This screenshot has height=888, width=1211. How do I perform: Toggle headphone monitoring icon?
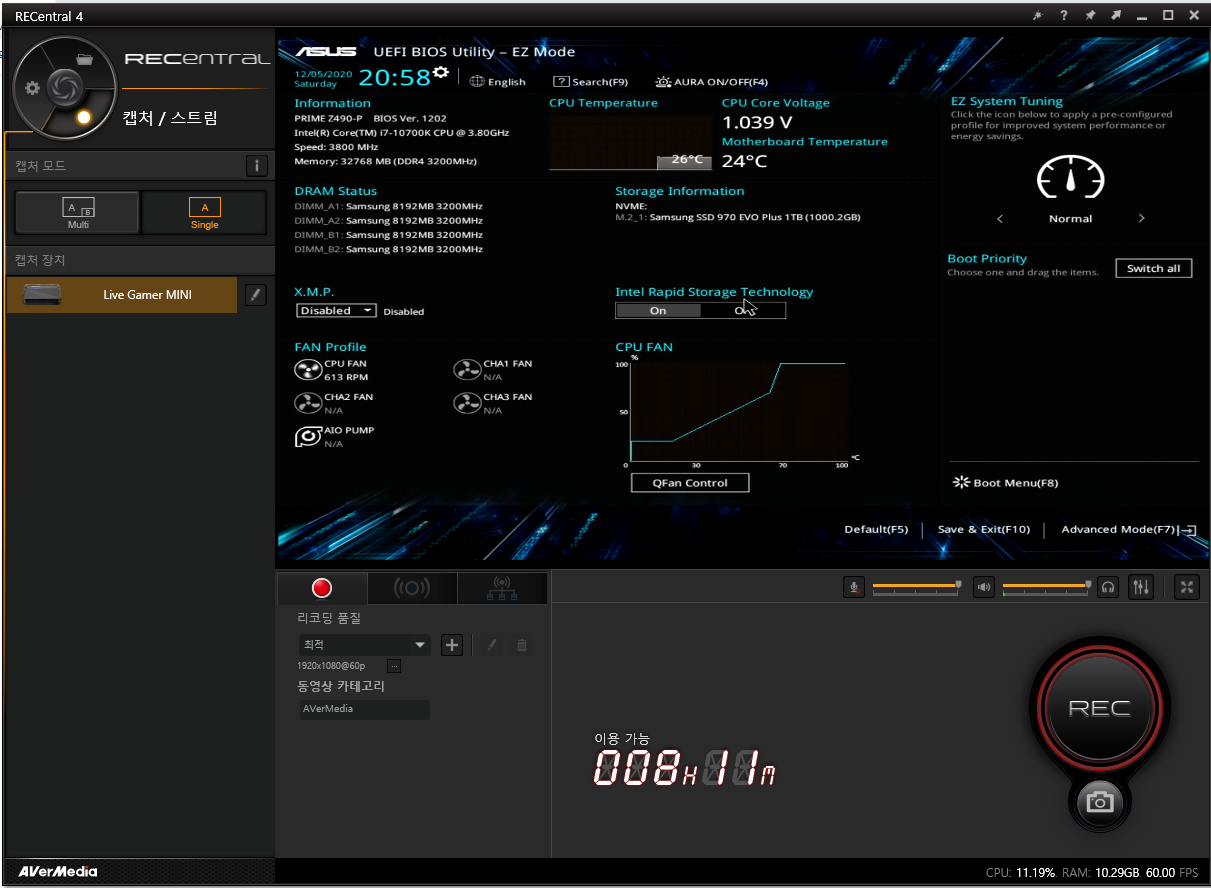click(1108, 588)
